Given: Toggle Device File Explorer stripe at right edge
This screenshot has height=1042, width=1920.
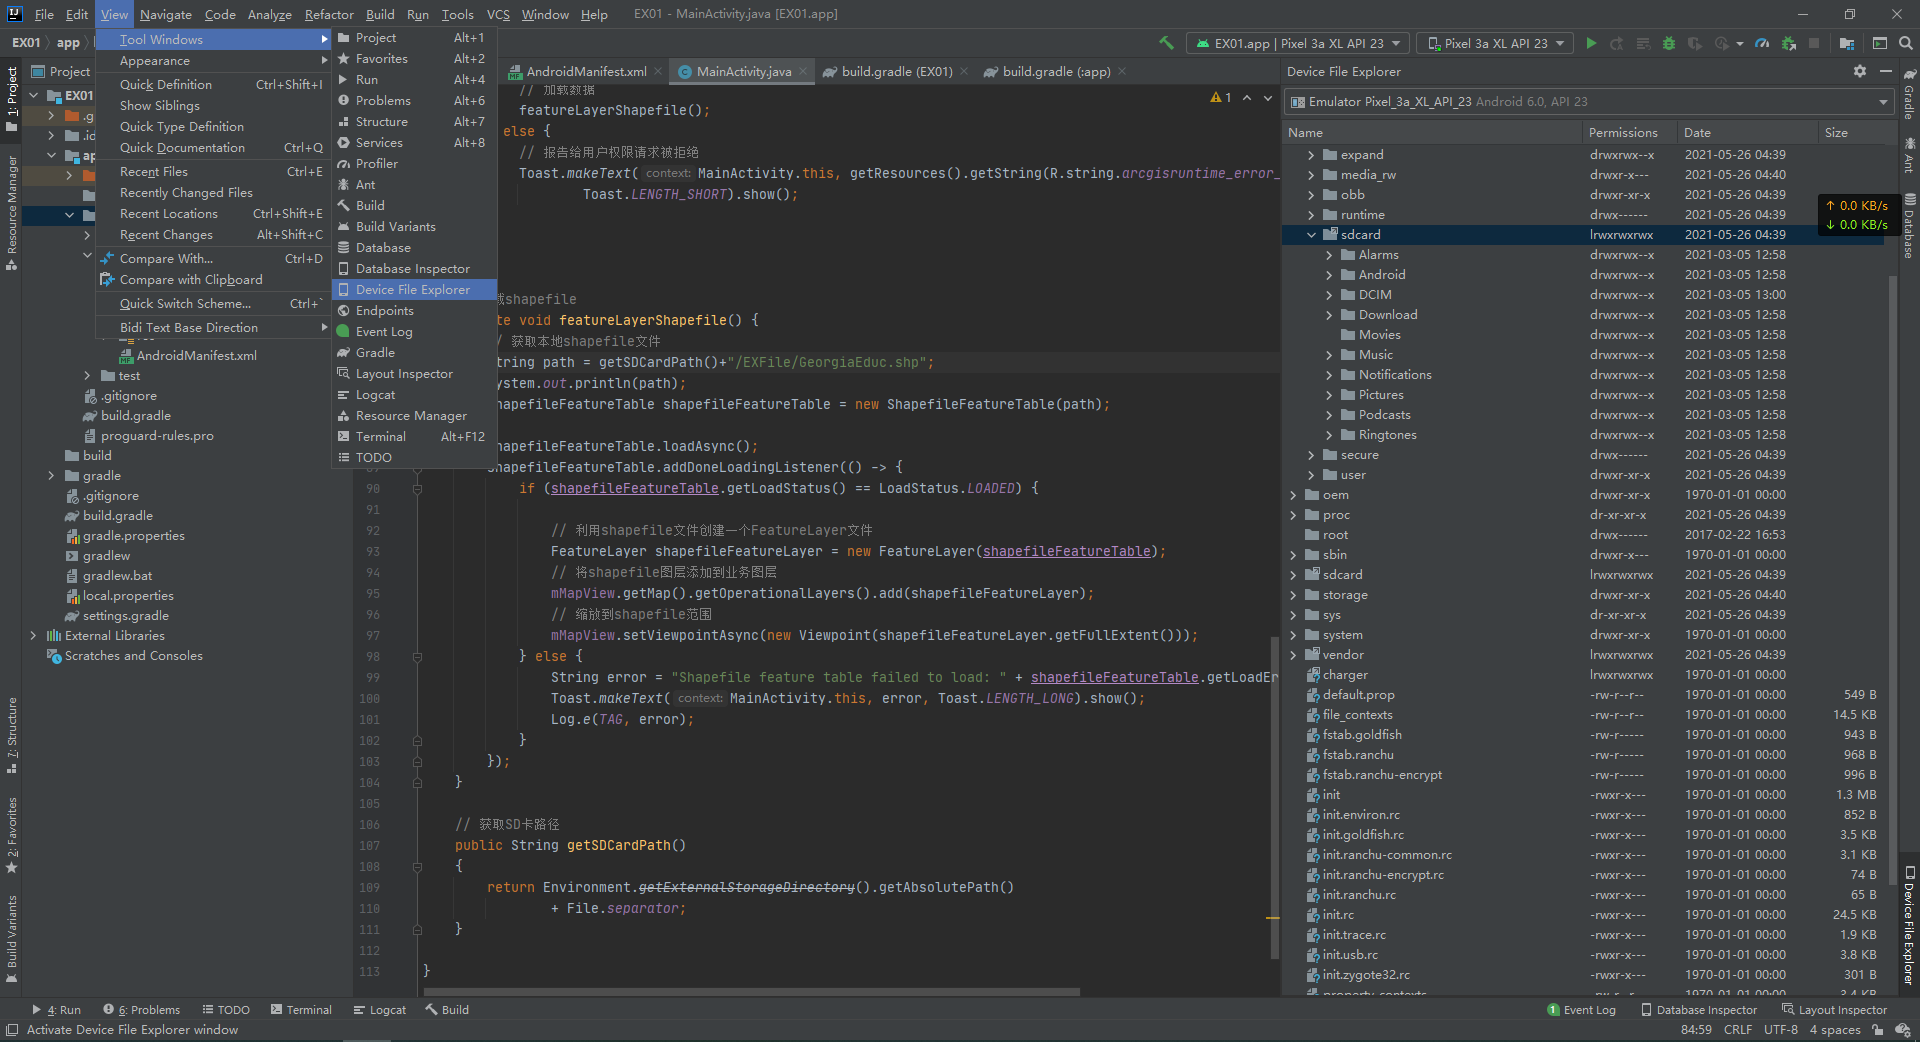Looking at the screenshot, I should point(1909,924).
